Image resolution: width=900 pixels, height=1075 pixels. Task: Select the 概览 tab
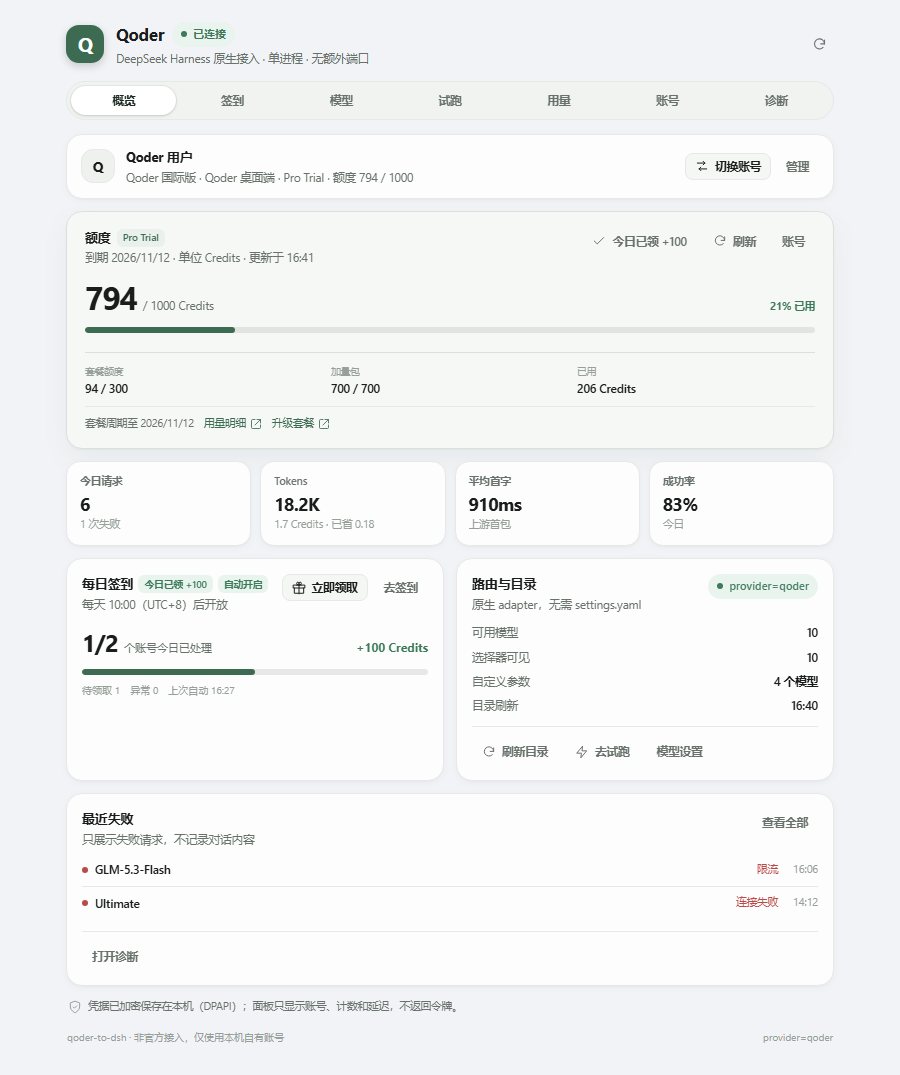point(123,101)
